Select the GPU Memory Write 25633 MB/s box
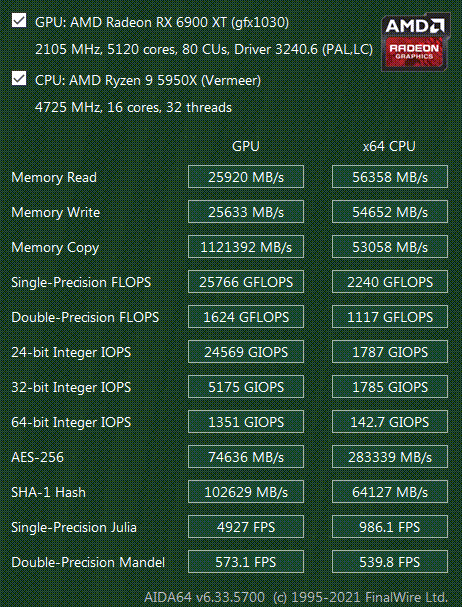462x607 pixels. click(246, 212)
